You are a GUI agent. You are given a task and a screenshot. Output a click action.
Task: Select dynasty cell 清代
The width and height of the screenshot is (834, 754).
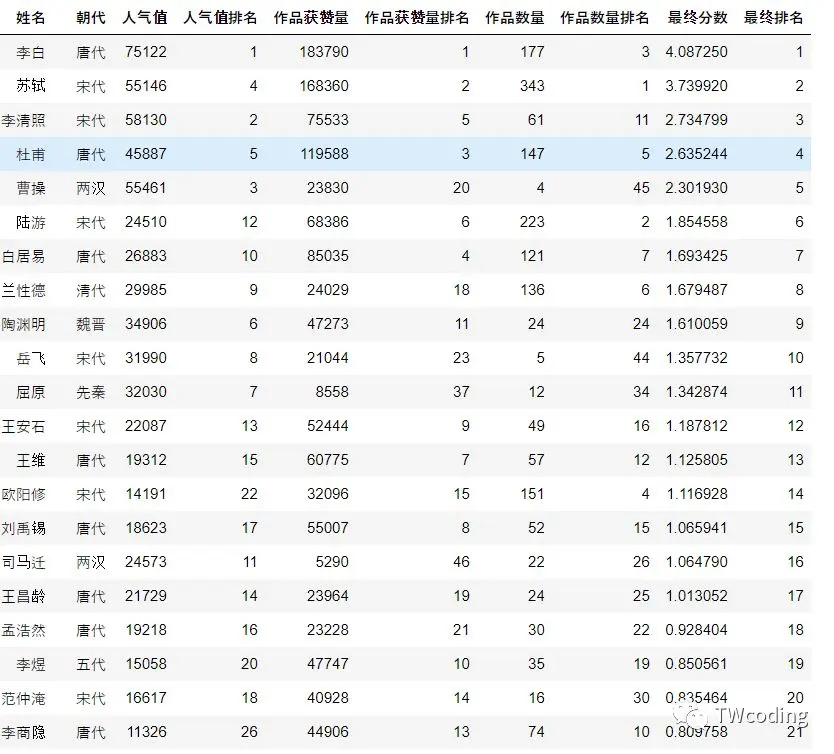click(90, 290)
